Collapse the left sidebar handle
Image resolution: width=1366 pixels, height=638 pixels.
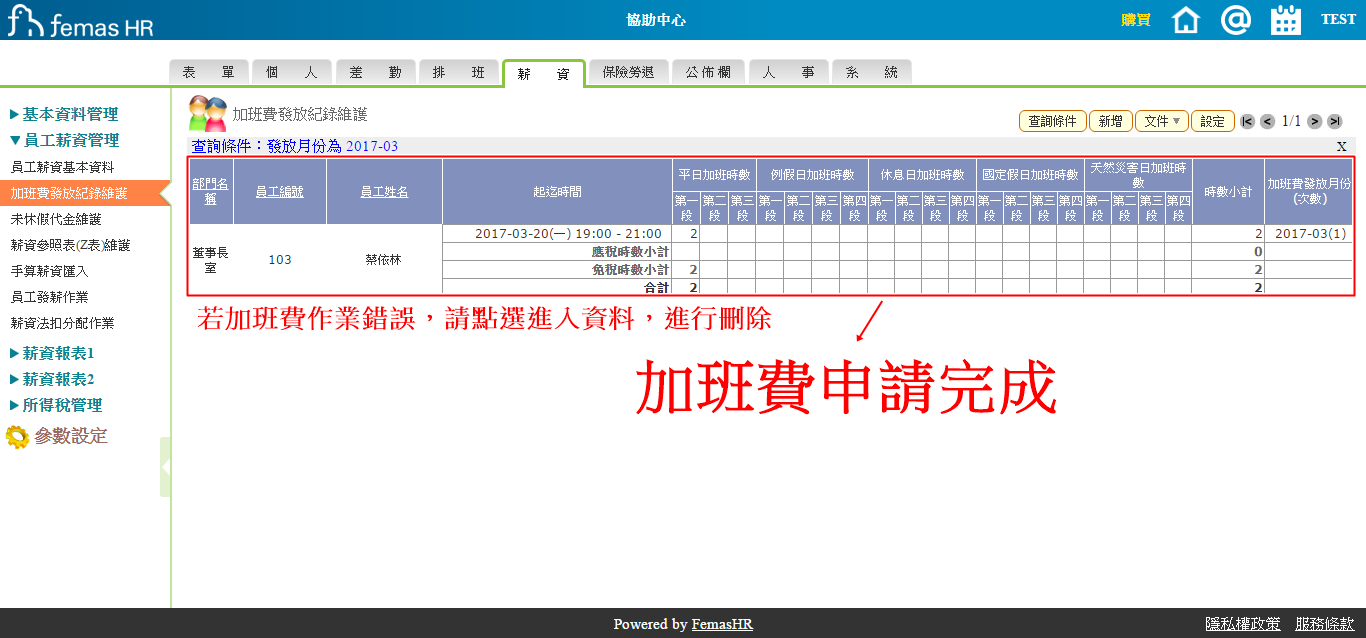pos(165,466)
